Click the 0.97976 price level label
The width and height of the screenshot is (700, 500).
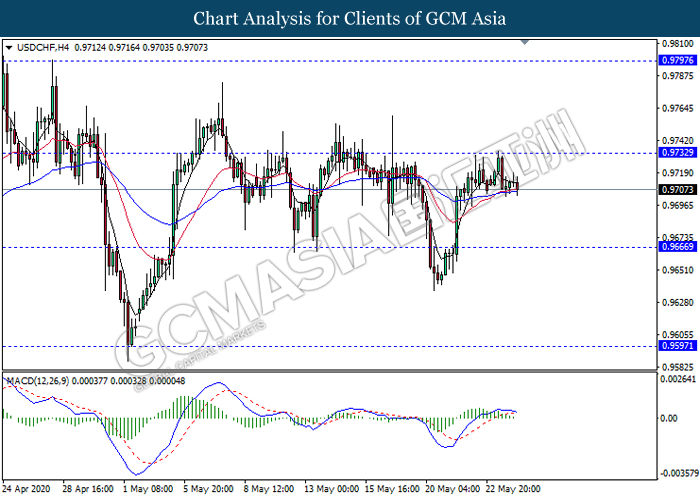tap(677, 60)
